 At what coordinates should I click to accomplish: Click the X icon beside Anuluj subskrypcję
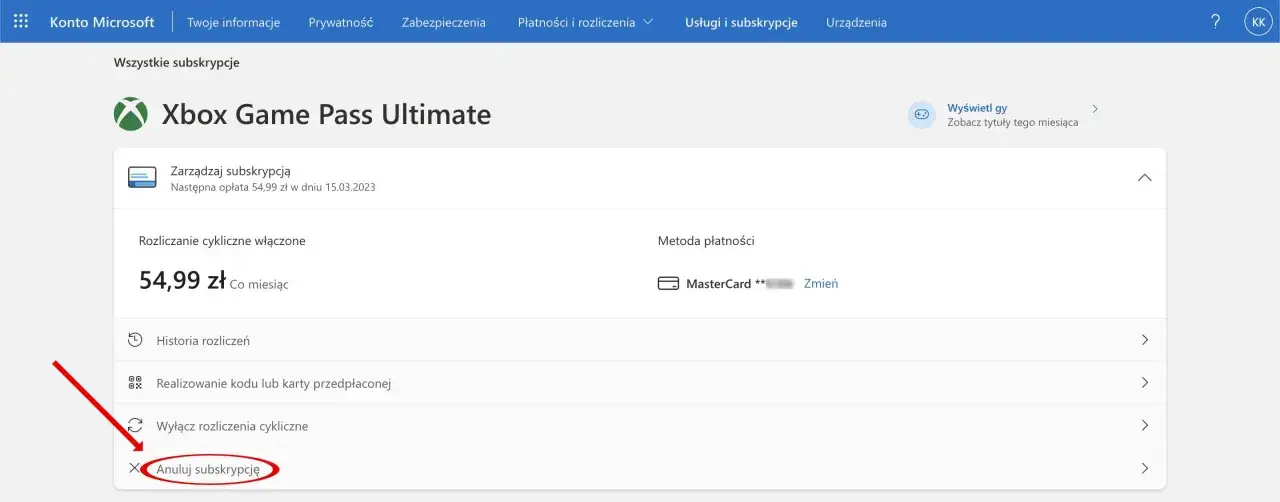tap(135, 468)
